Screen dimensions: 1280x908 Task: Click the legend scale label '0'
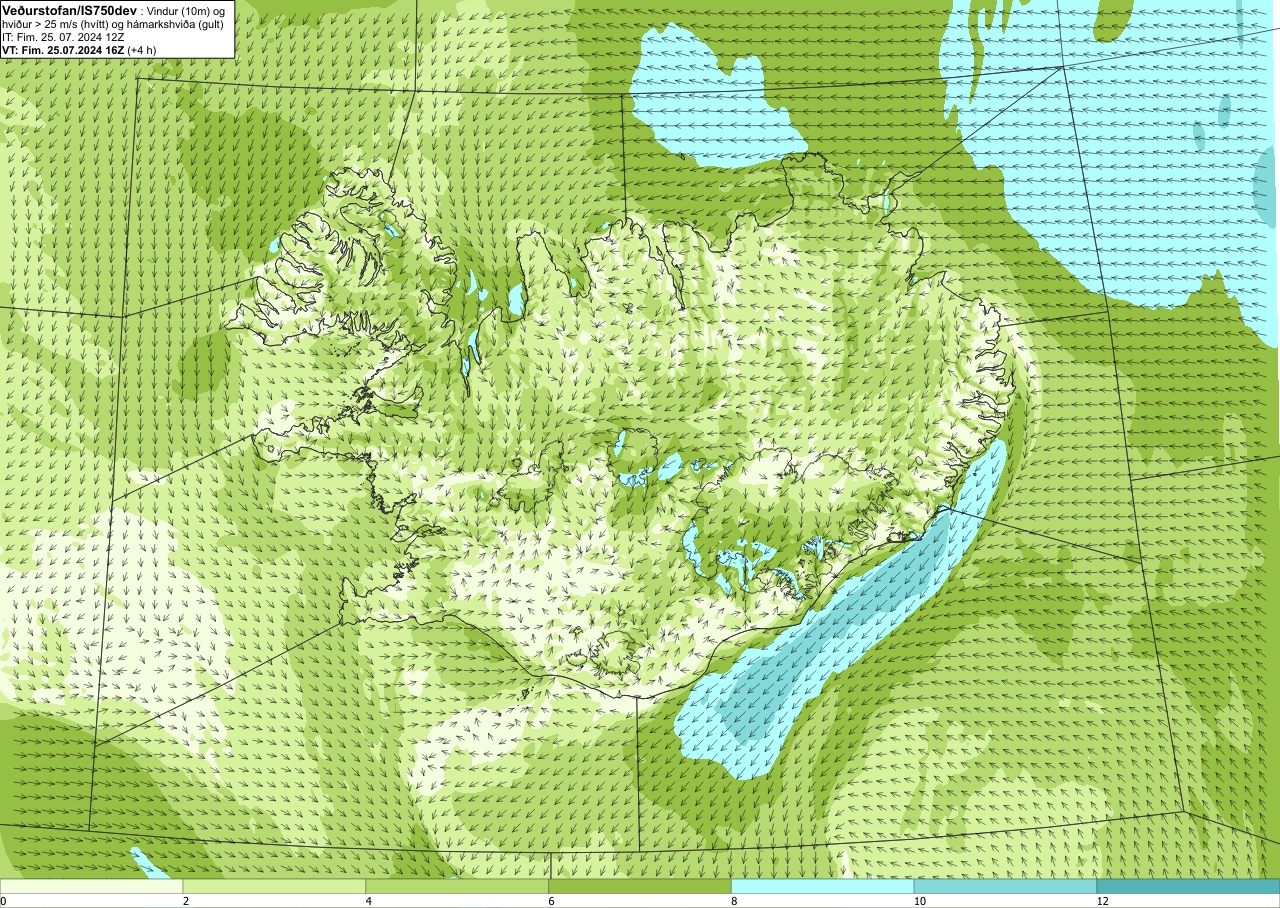[x=3, y=901]
